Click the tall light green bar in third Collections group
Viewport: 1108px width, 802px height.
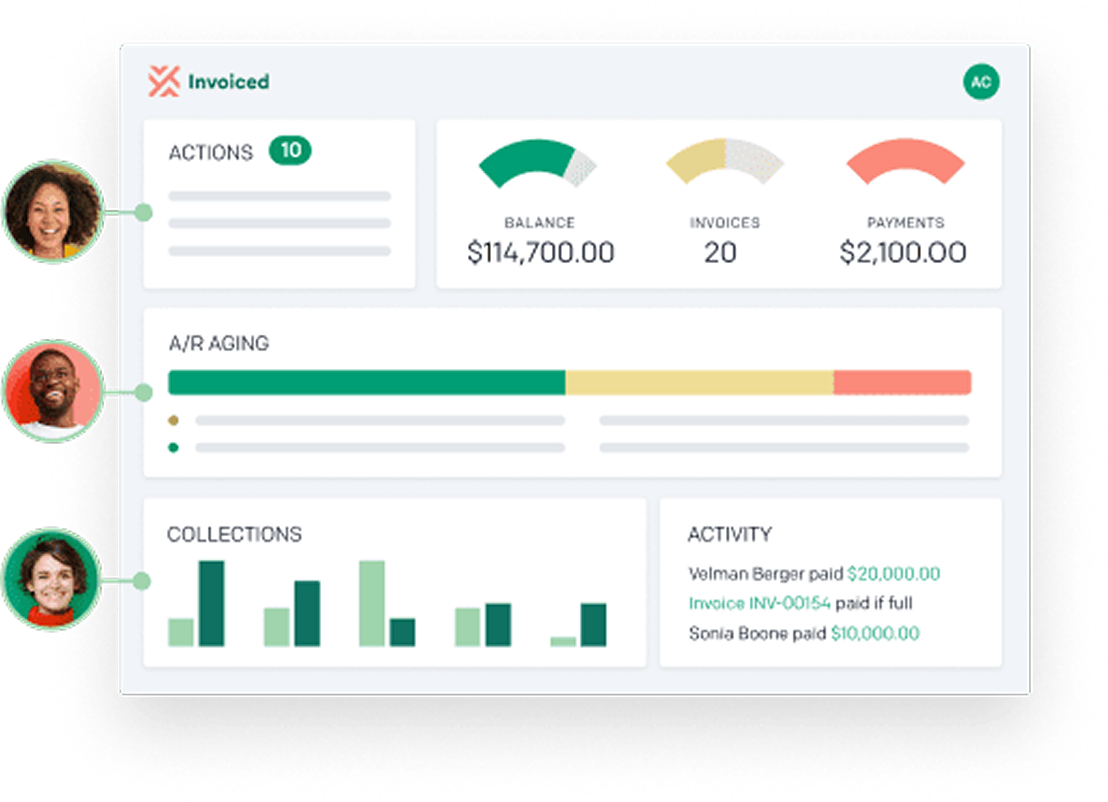(x=372, y=603)
